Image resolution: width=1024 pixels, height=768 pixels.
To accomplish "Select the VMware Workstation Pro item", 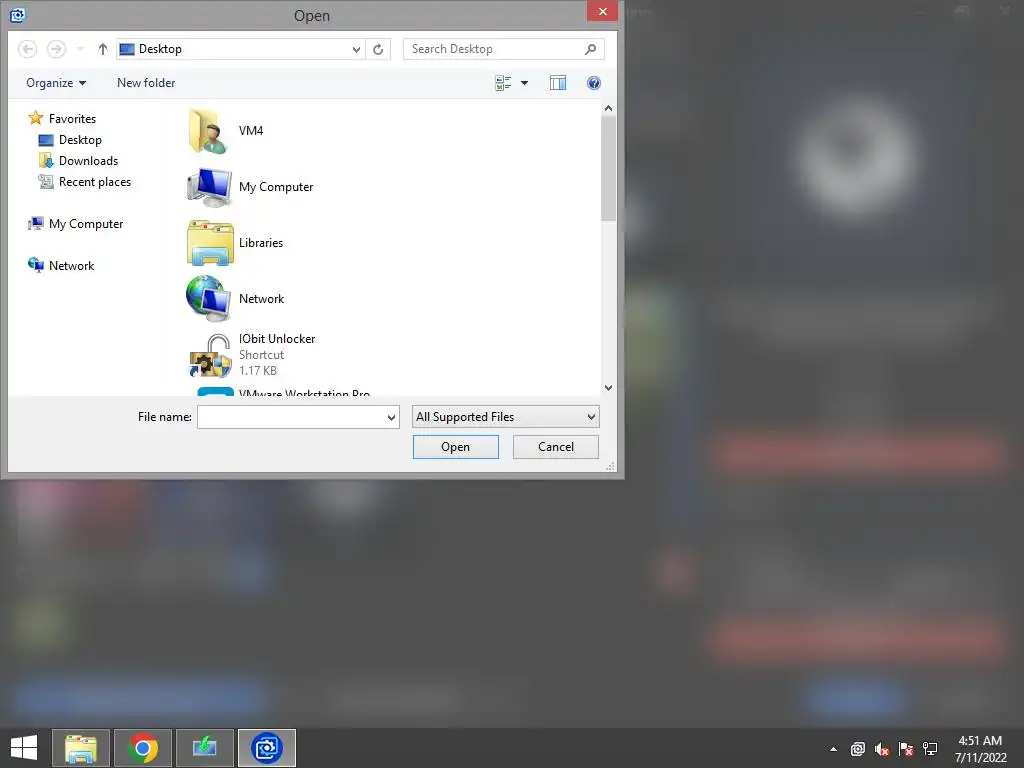I will point(304,393).
